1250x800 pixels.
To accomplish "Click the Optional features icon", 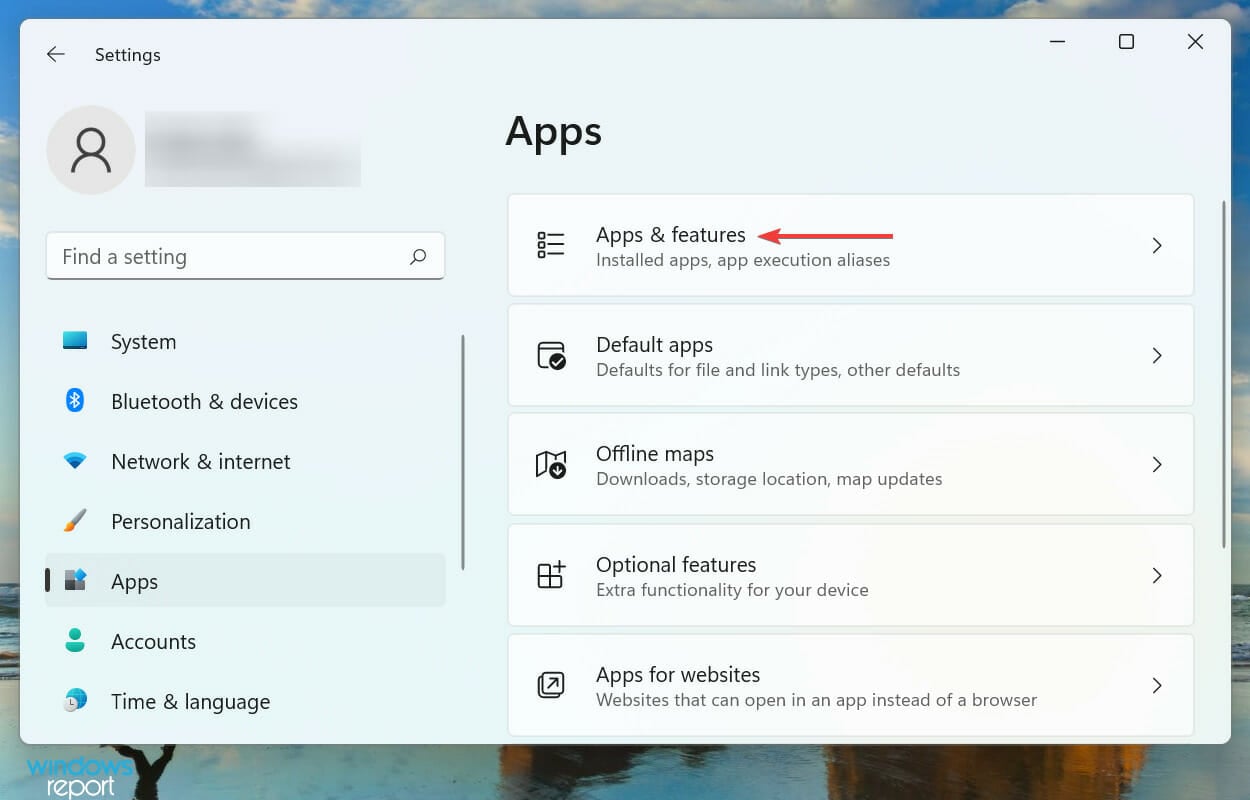I will (x=550, y=575).
